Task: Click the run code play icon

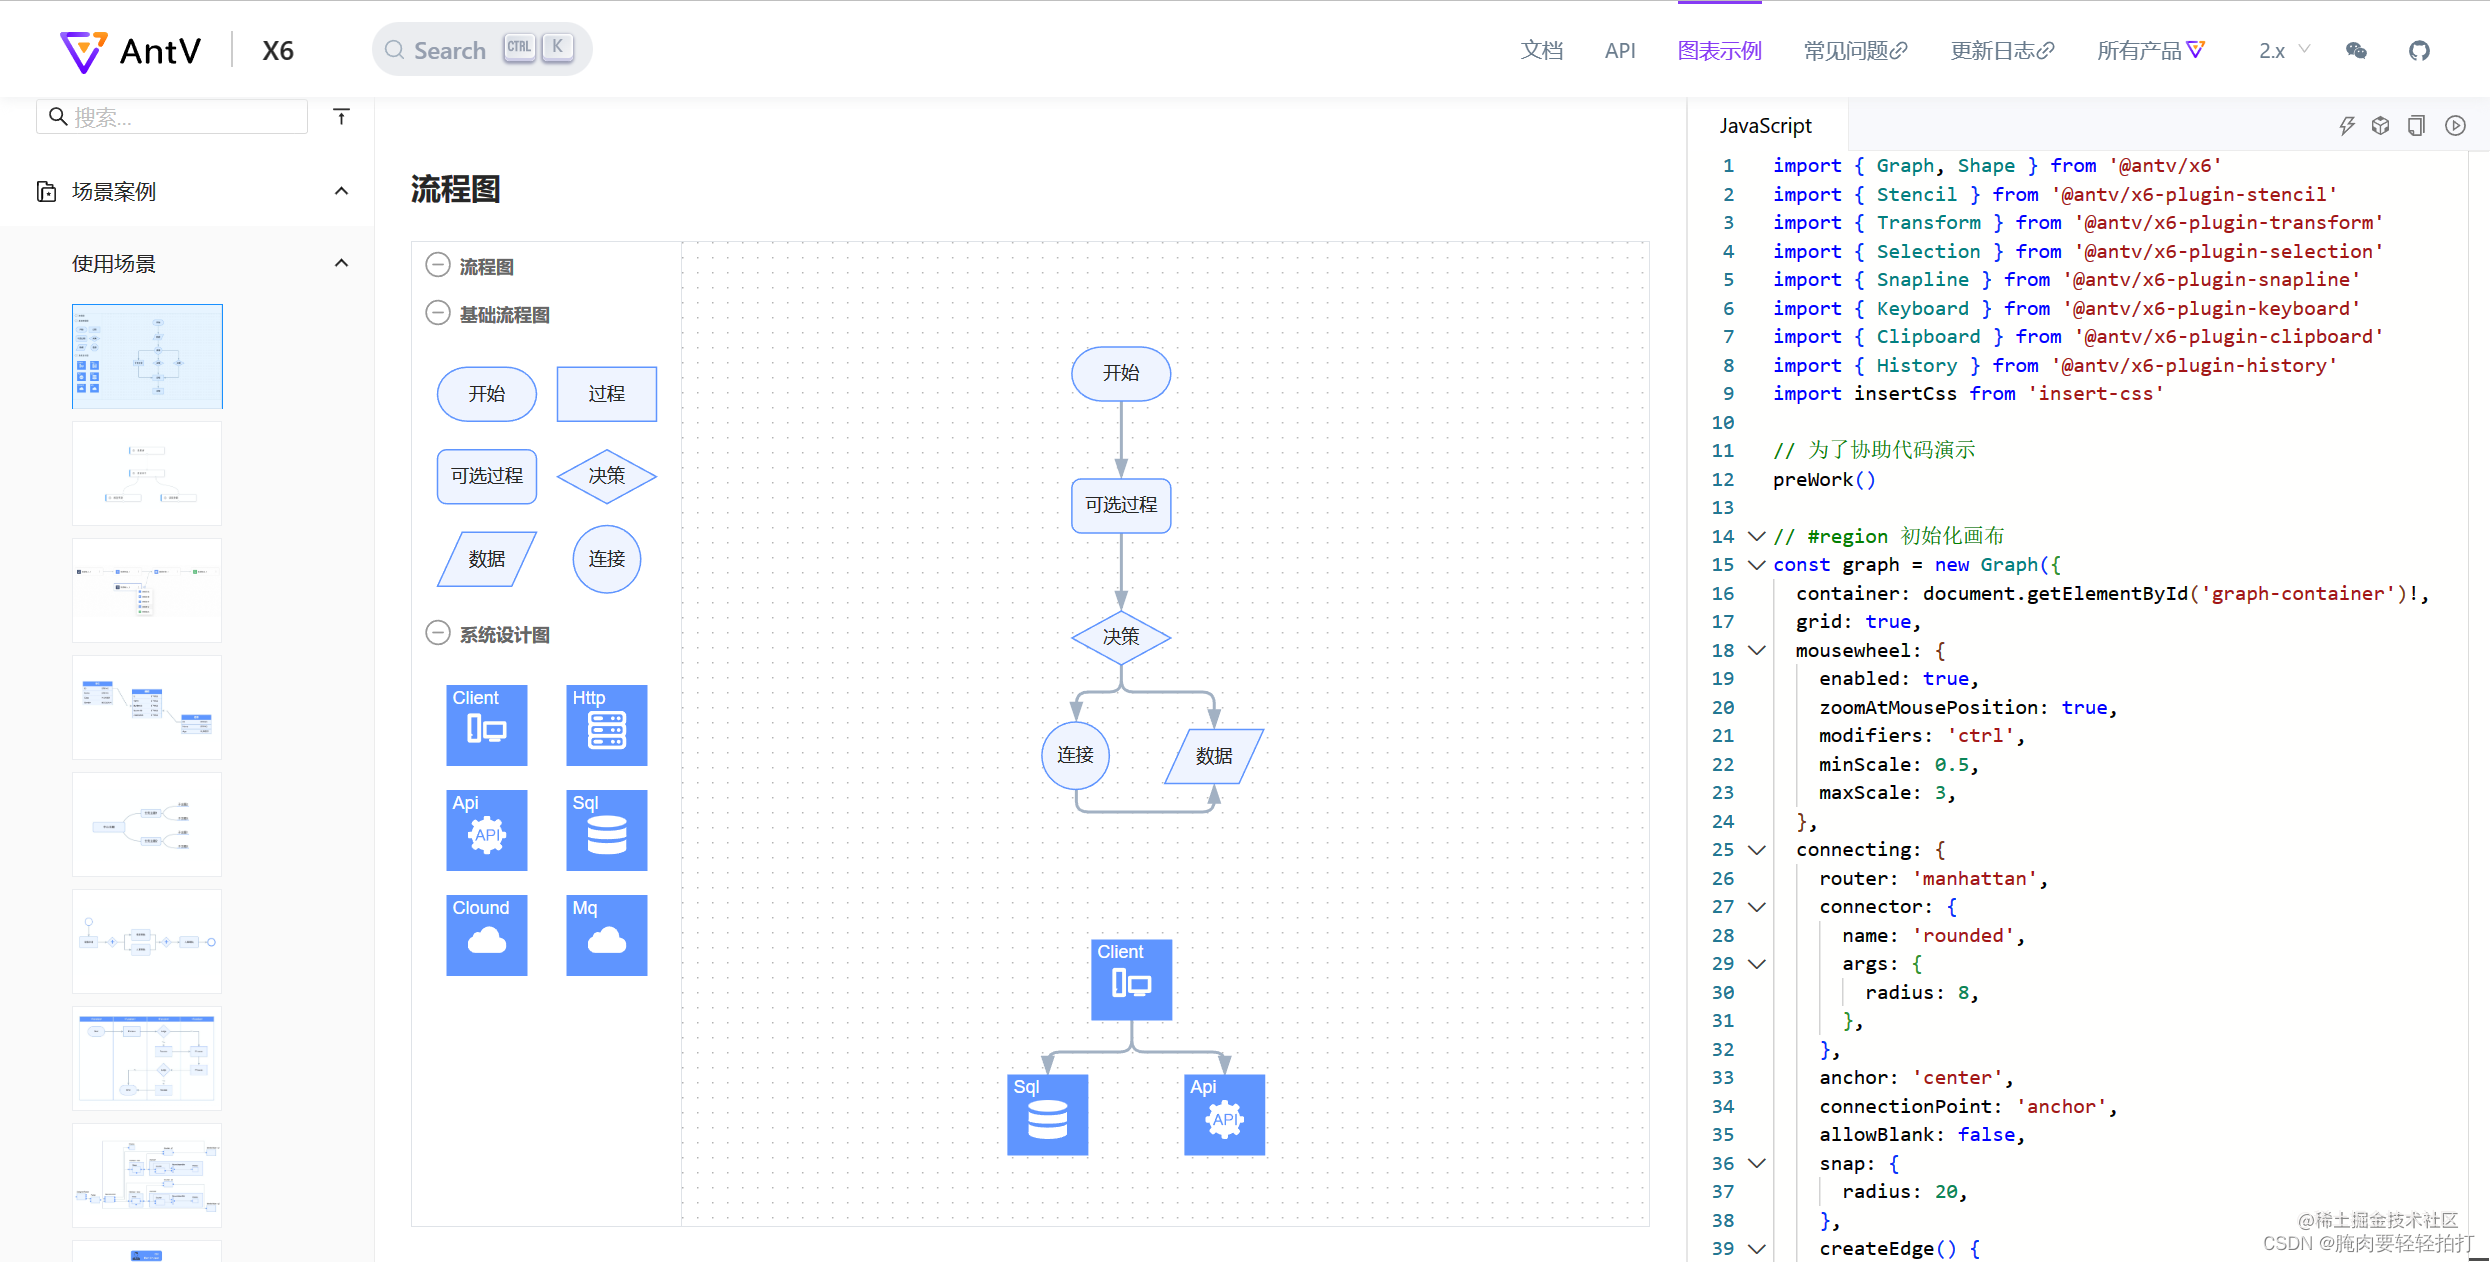Action: 2455,126
